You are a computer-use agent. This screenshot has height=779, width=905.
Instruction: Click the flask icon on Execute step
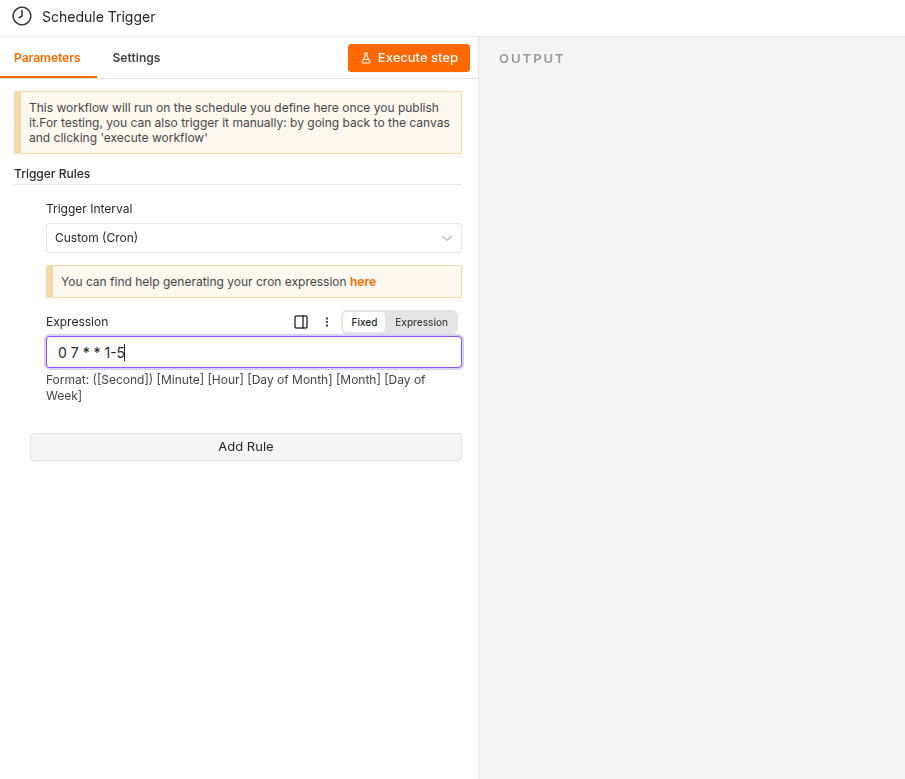point(365,58)
